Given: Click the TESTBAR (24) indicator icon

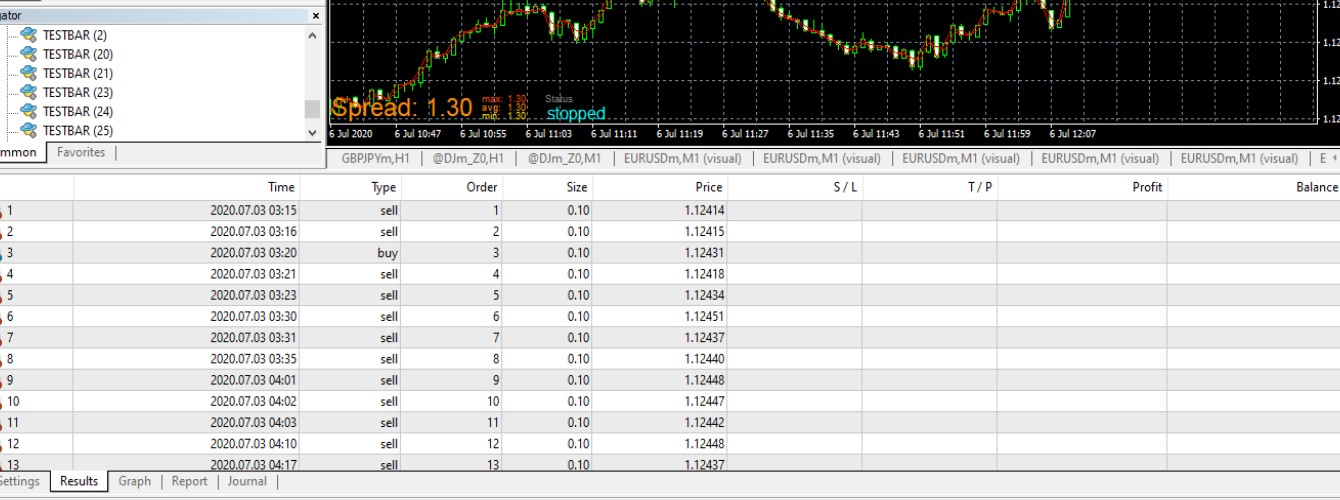Looking at the screenshot, I should tap(29, 111).
